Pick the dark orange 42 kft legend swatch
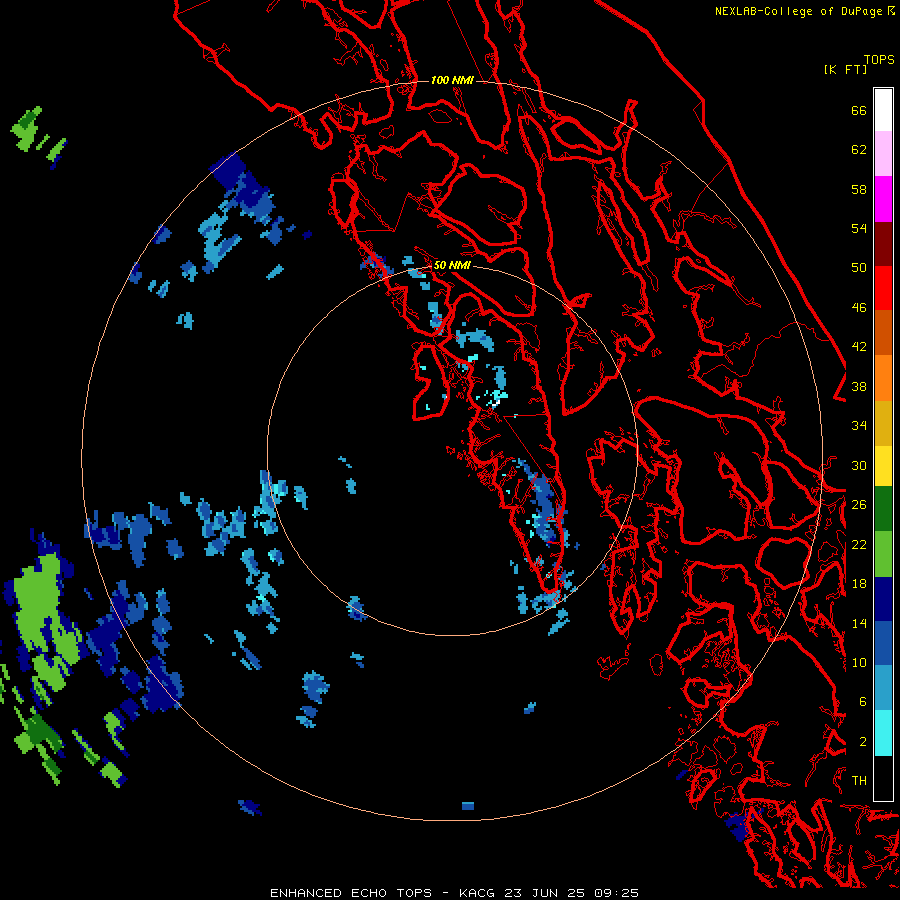 883,332
